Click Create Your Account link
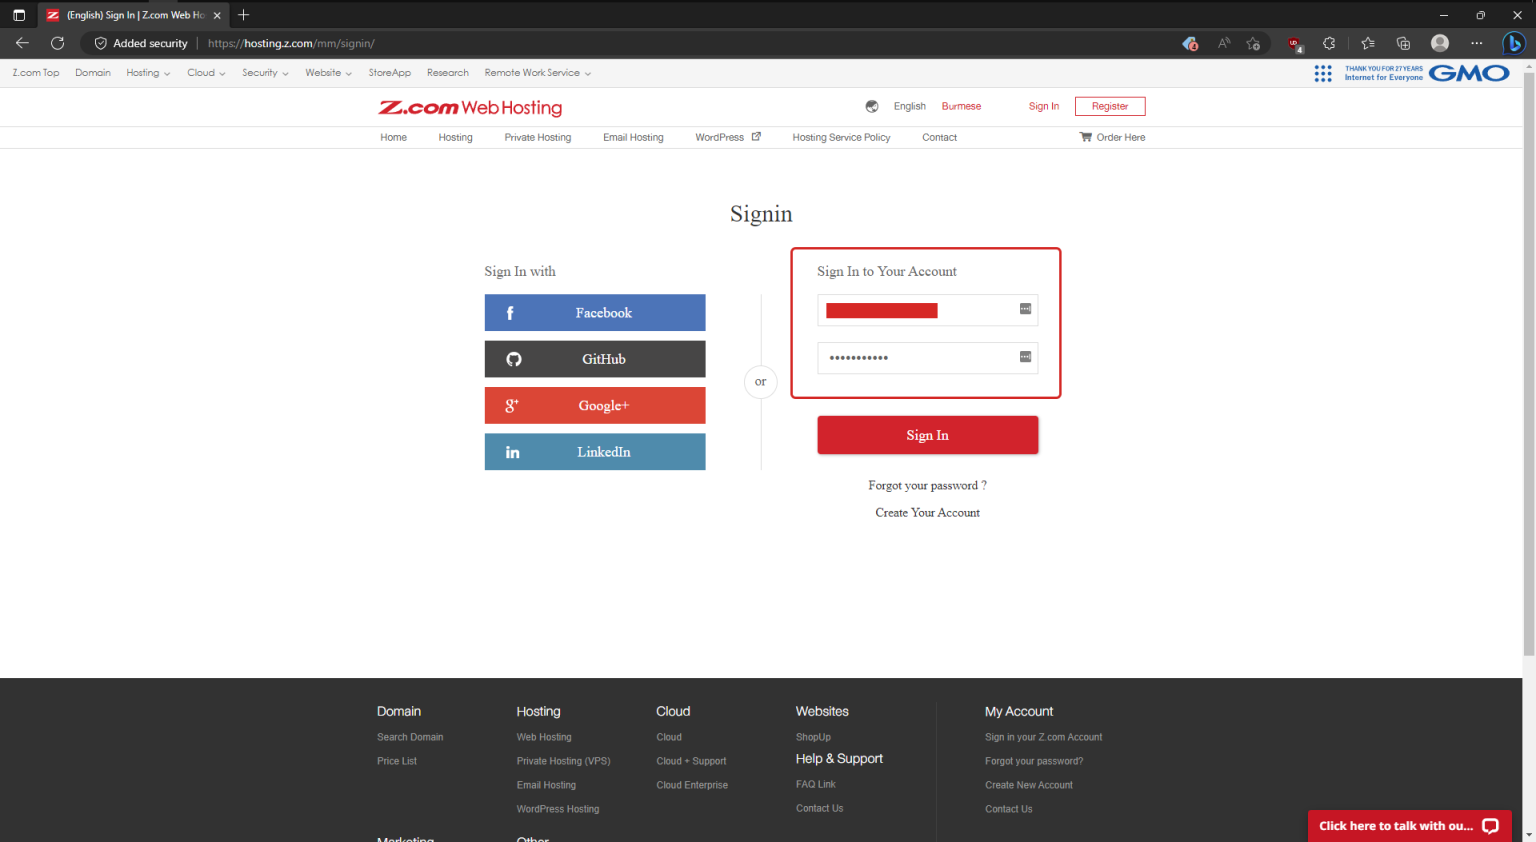This screenshot has width=1536, height=842. coord(927,512)
